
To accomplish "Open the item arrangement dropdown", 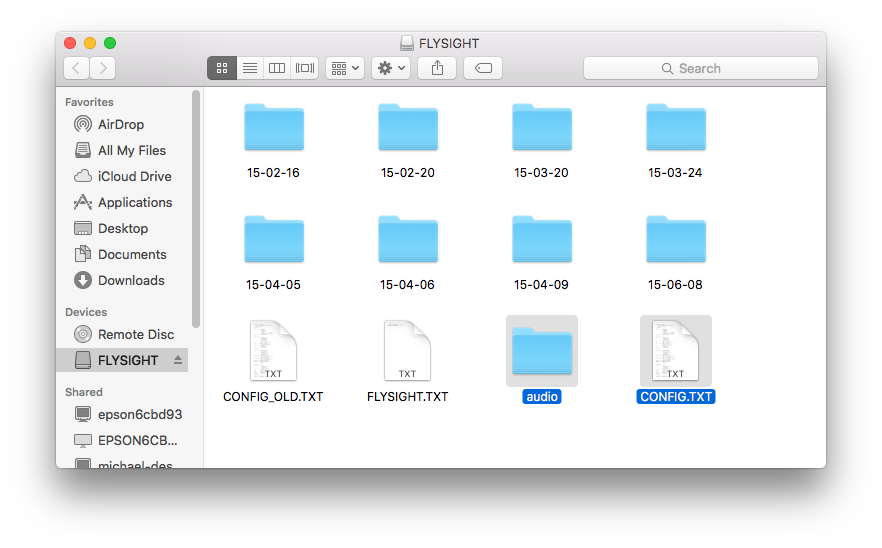I will pos(345,68).
